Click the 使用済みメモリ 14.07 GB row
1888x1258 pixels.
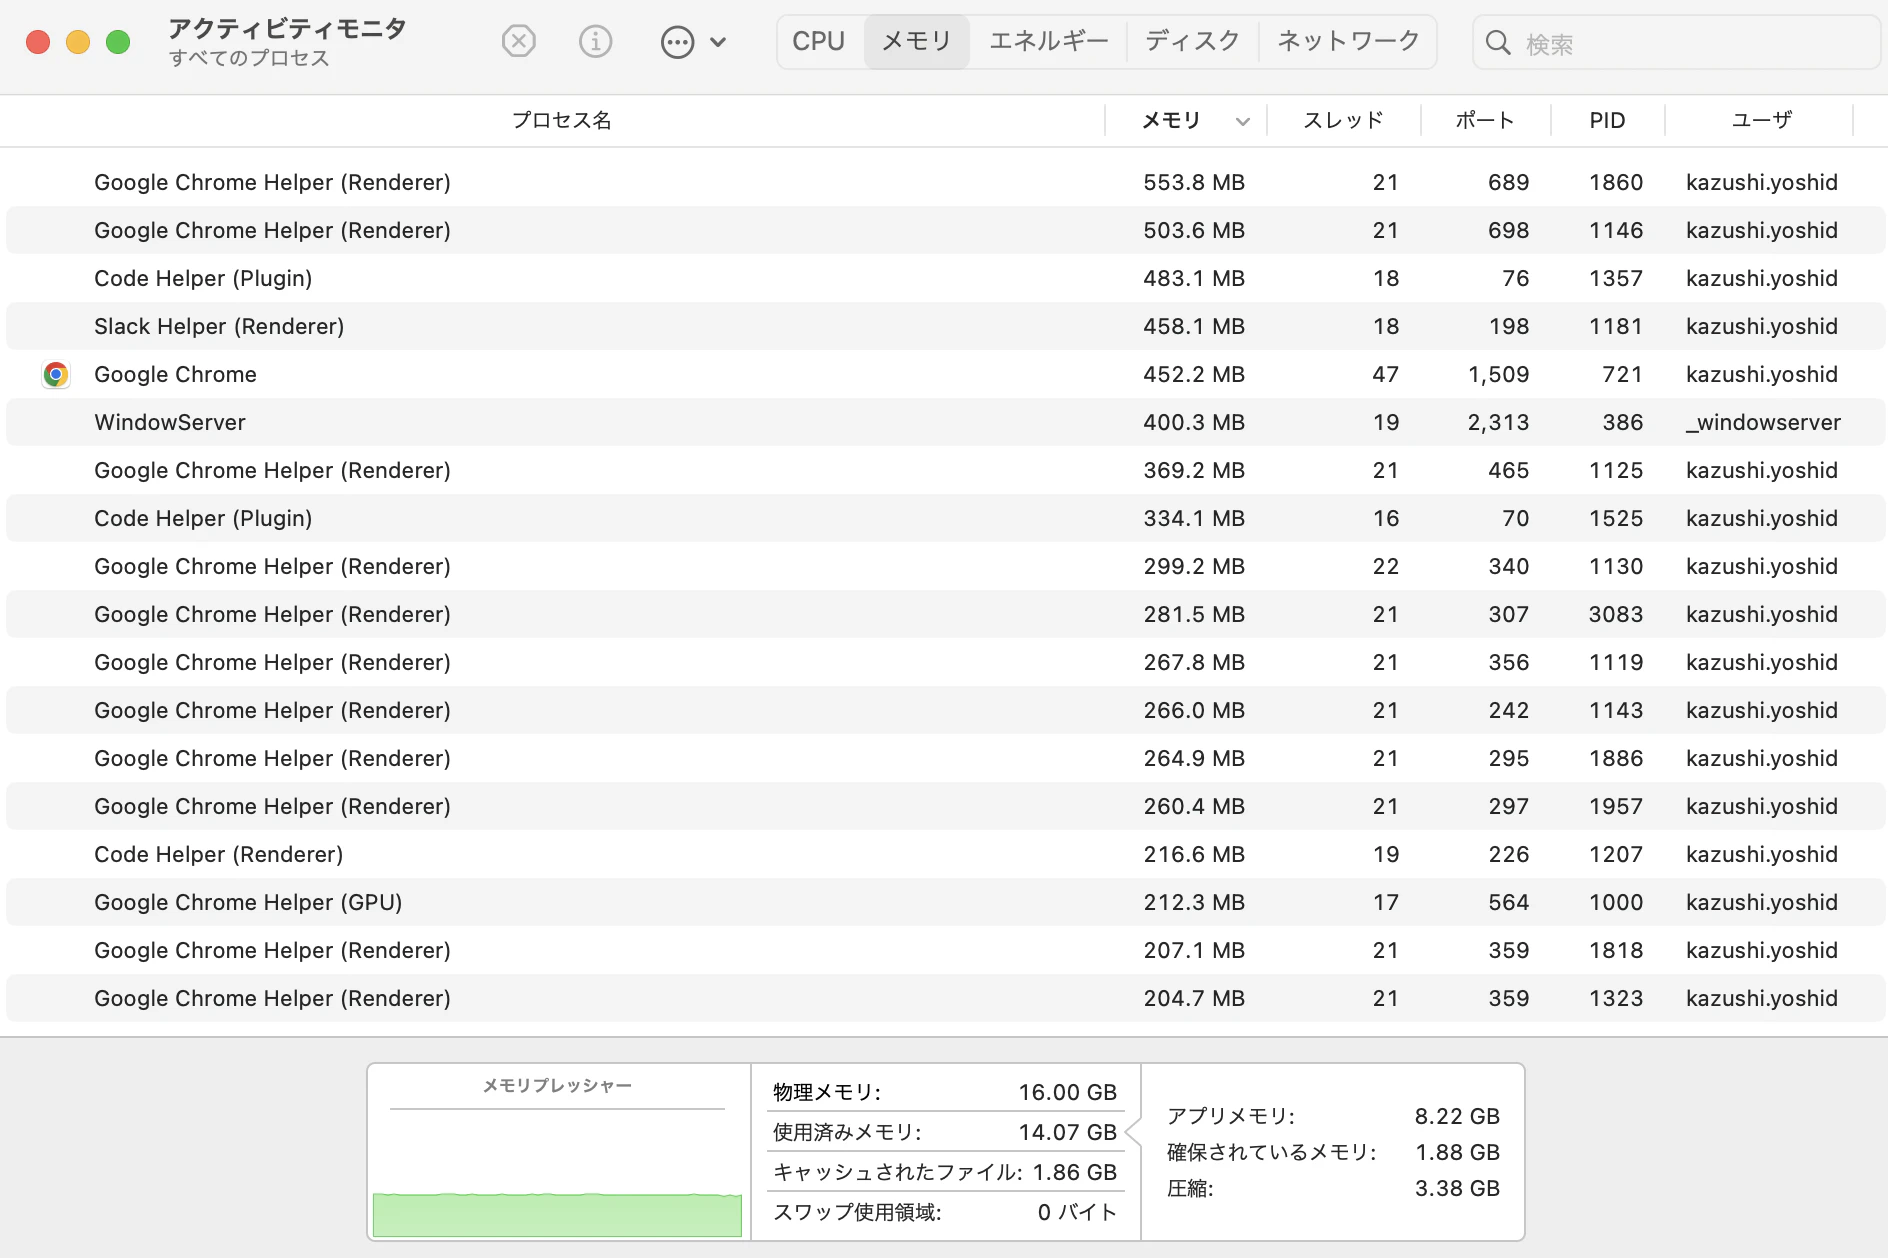945,1132
